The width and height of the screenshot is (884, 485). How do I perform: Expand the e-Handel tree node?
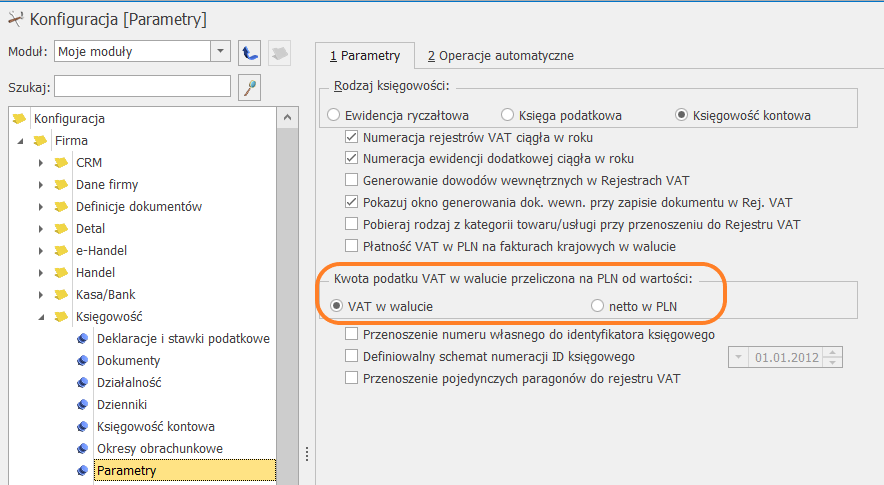point(41,251)
